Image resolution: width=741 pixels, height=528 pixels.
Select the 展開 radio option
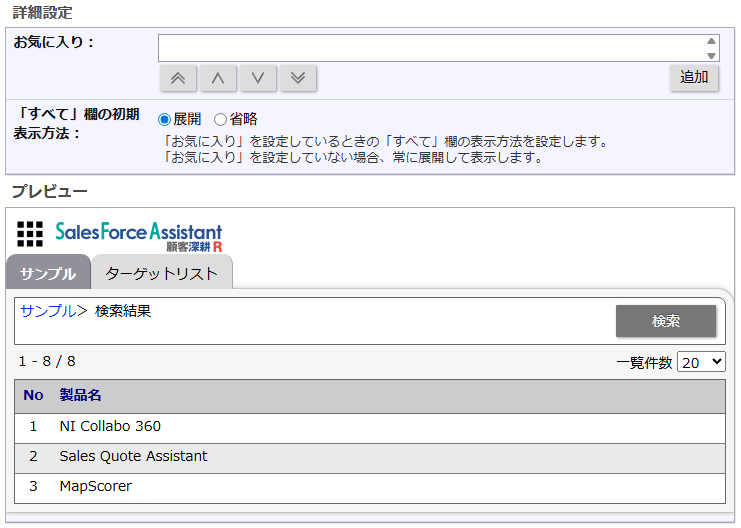click(x=165, y=119)
